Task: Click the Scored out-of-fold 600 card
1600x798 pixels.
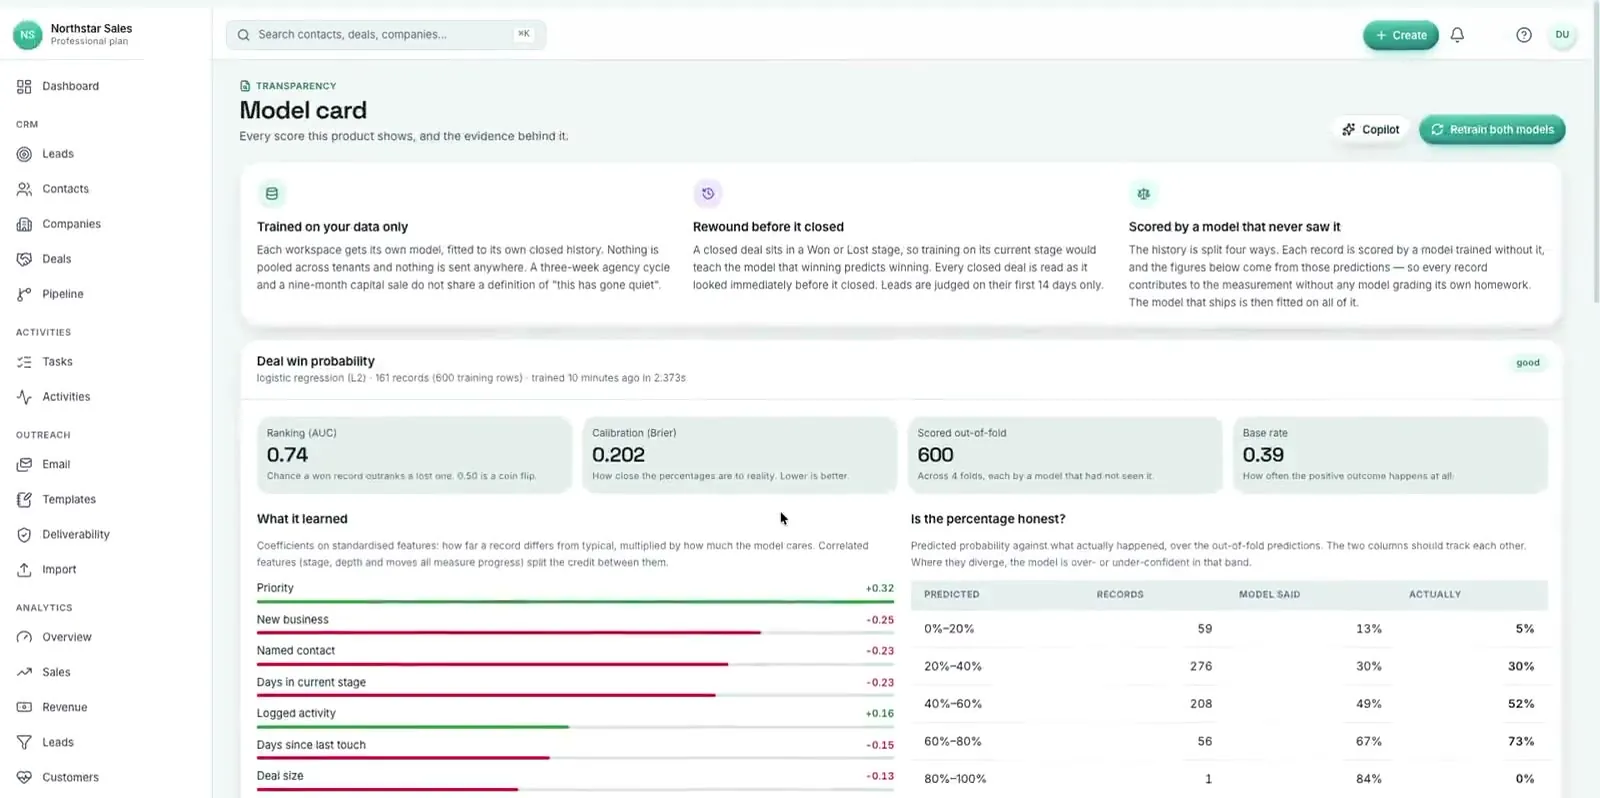Action: point(1065,455)
